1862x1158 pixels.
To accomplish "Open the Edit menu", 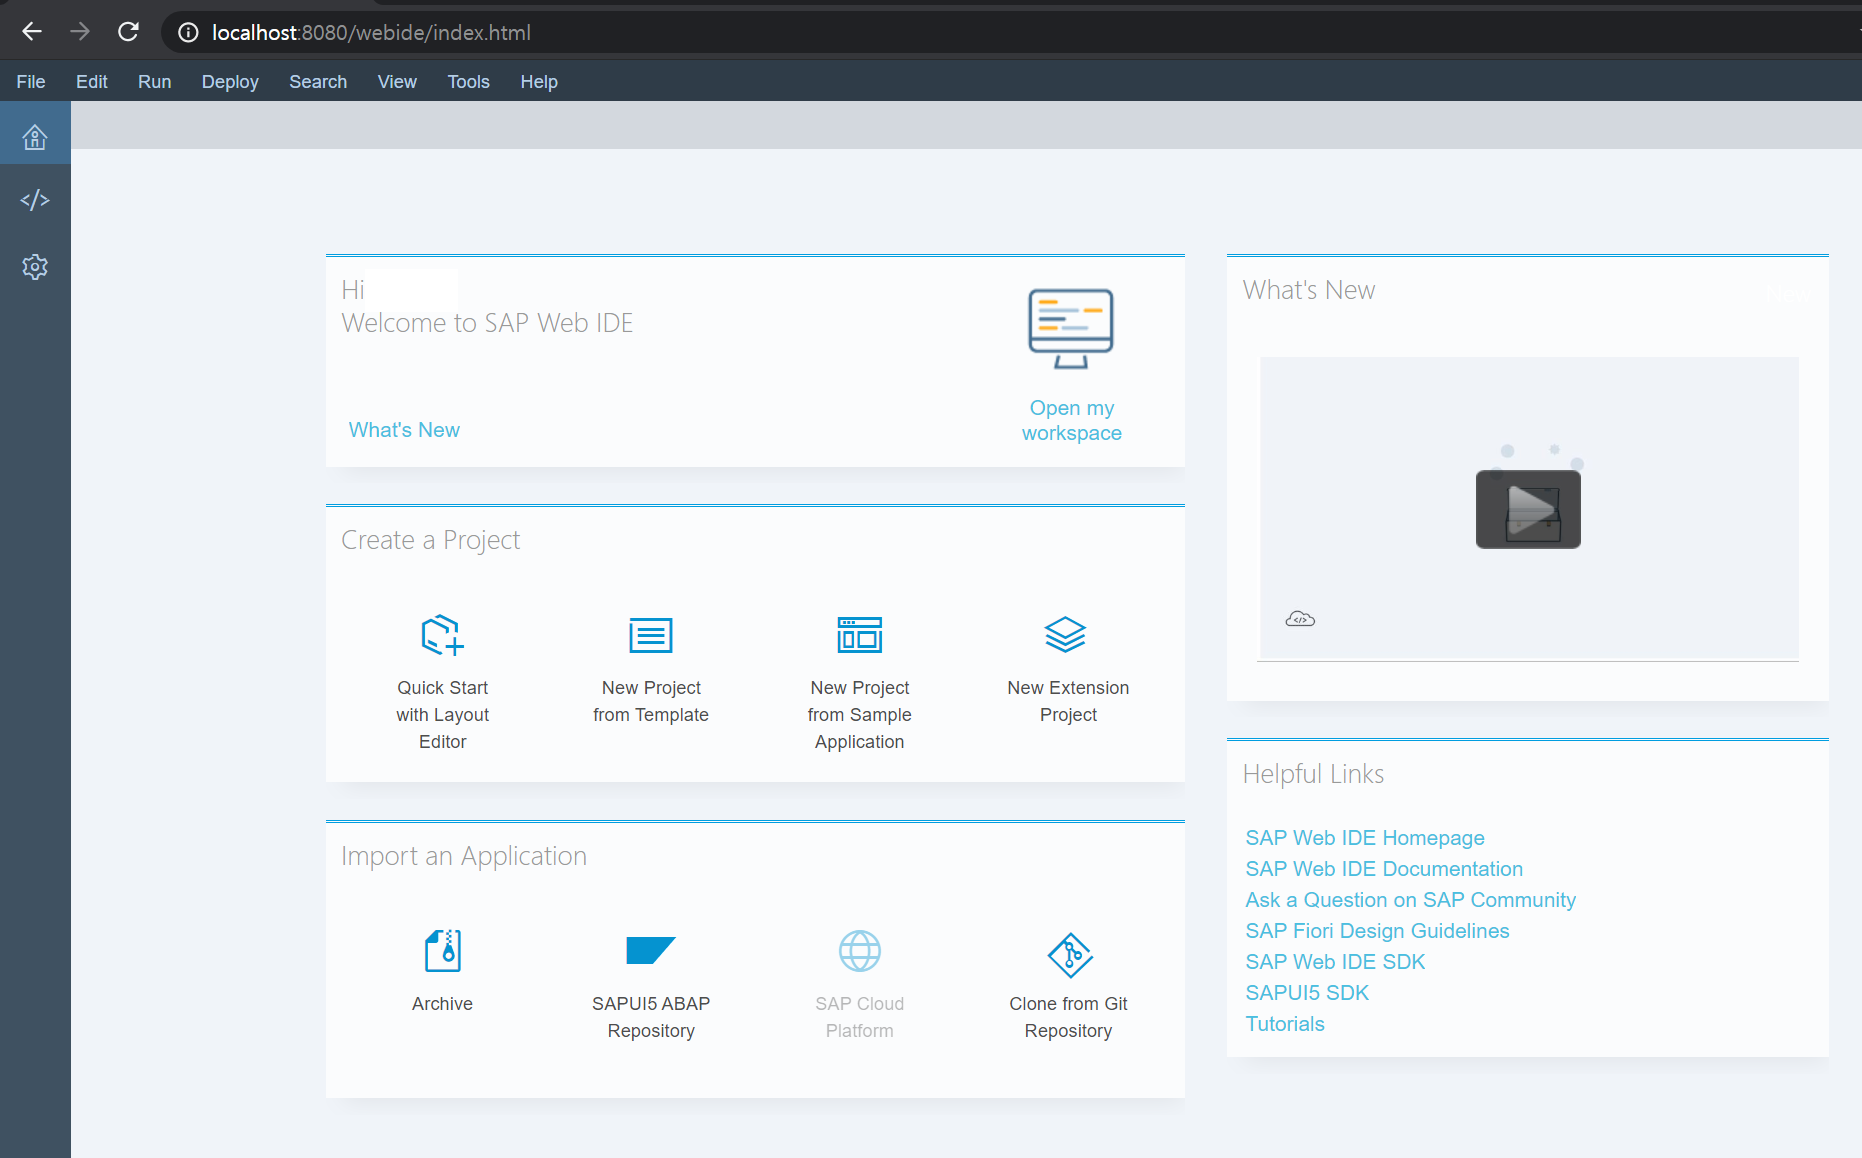I will (x=92, y=82).
